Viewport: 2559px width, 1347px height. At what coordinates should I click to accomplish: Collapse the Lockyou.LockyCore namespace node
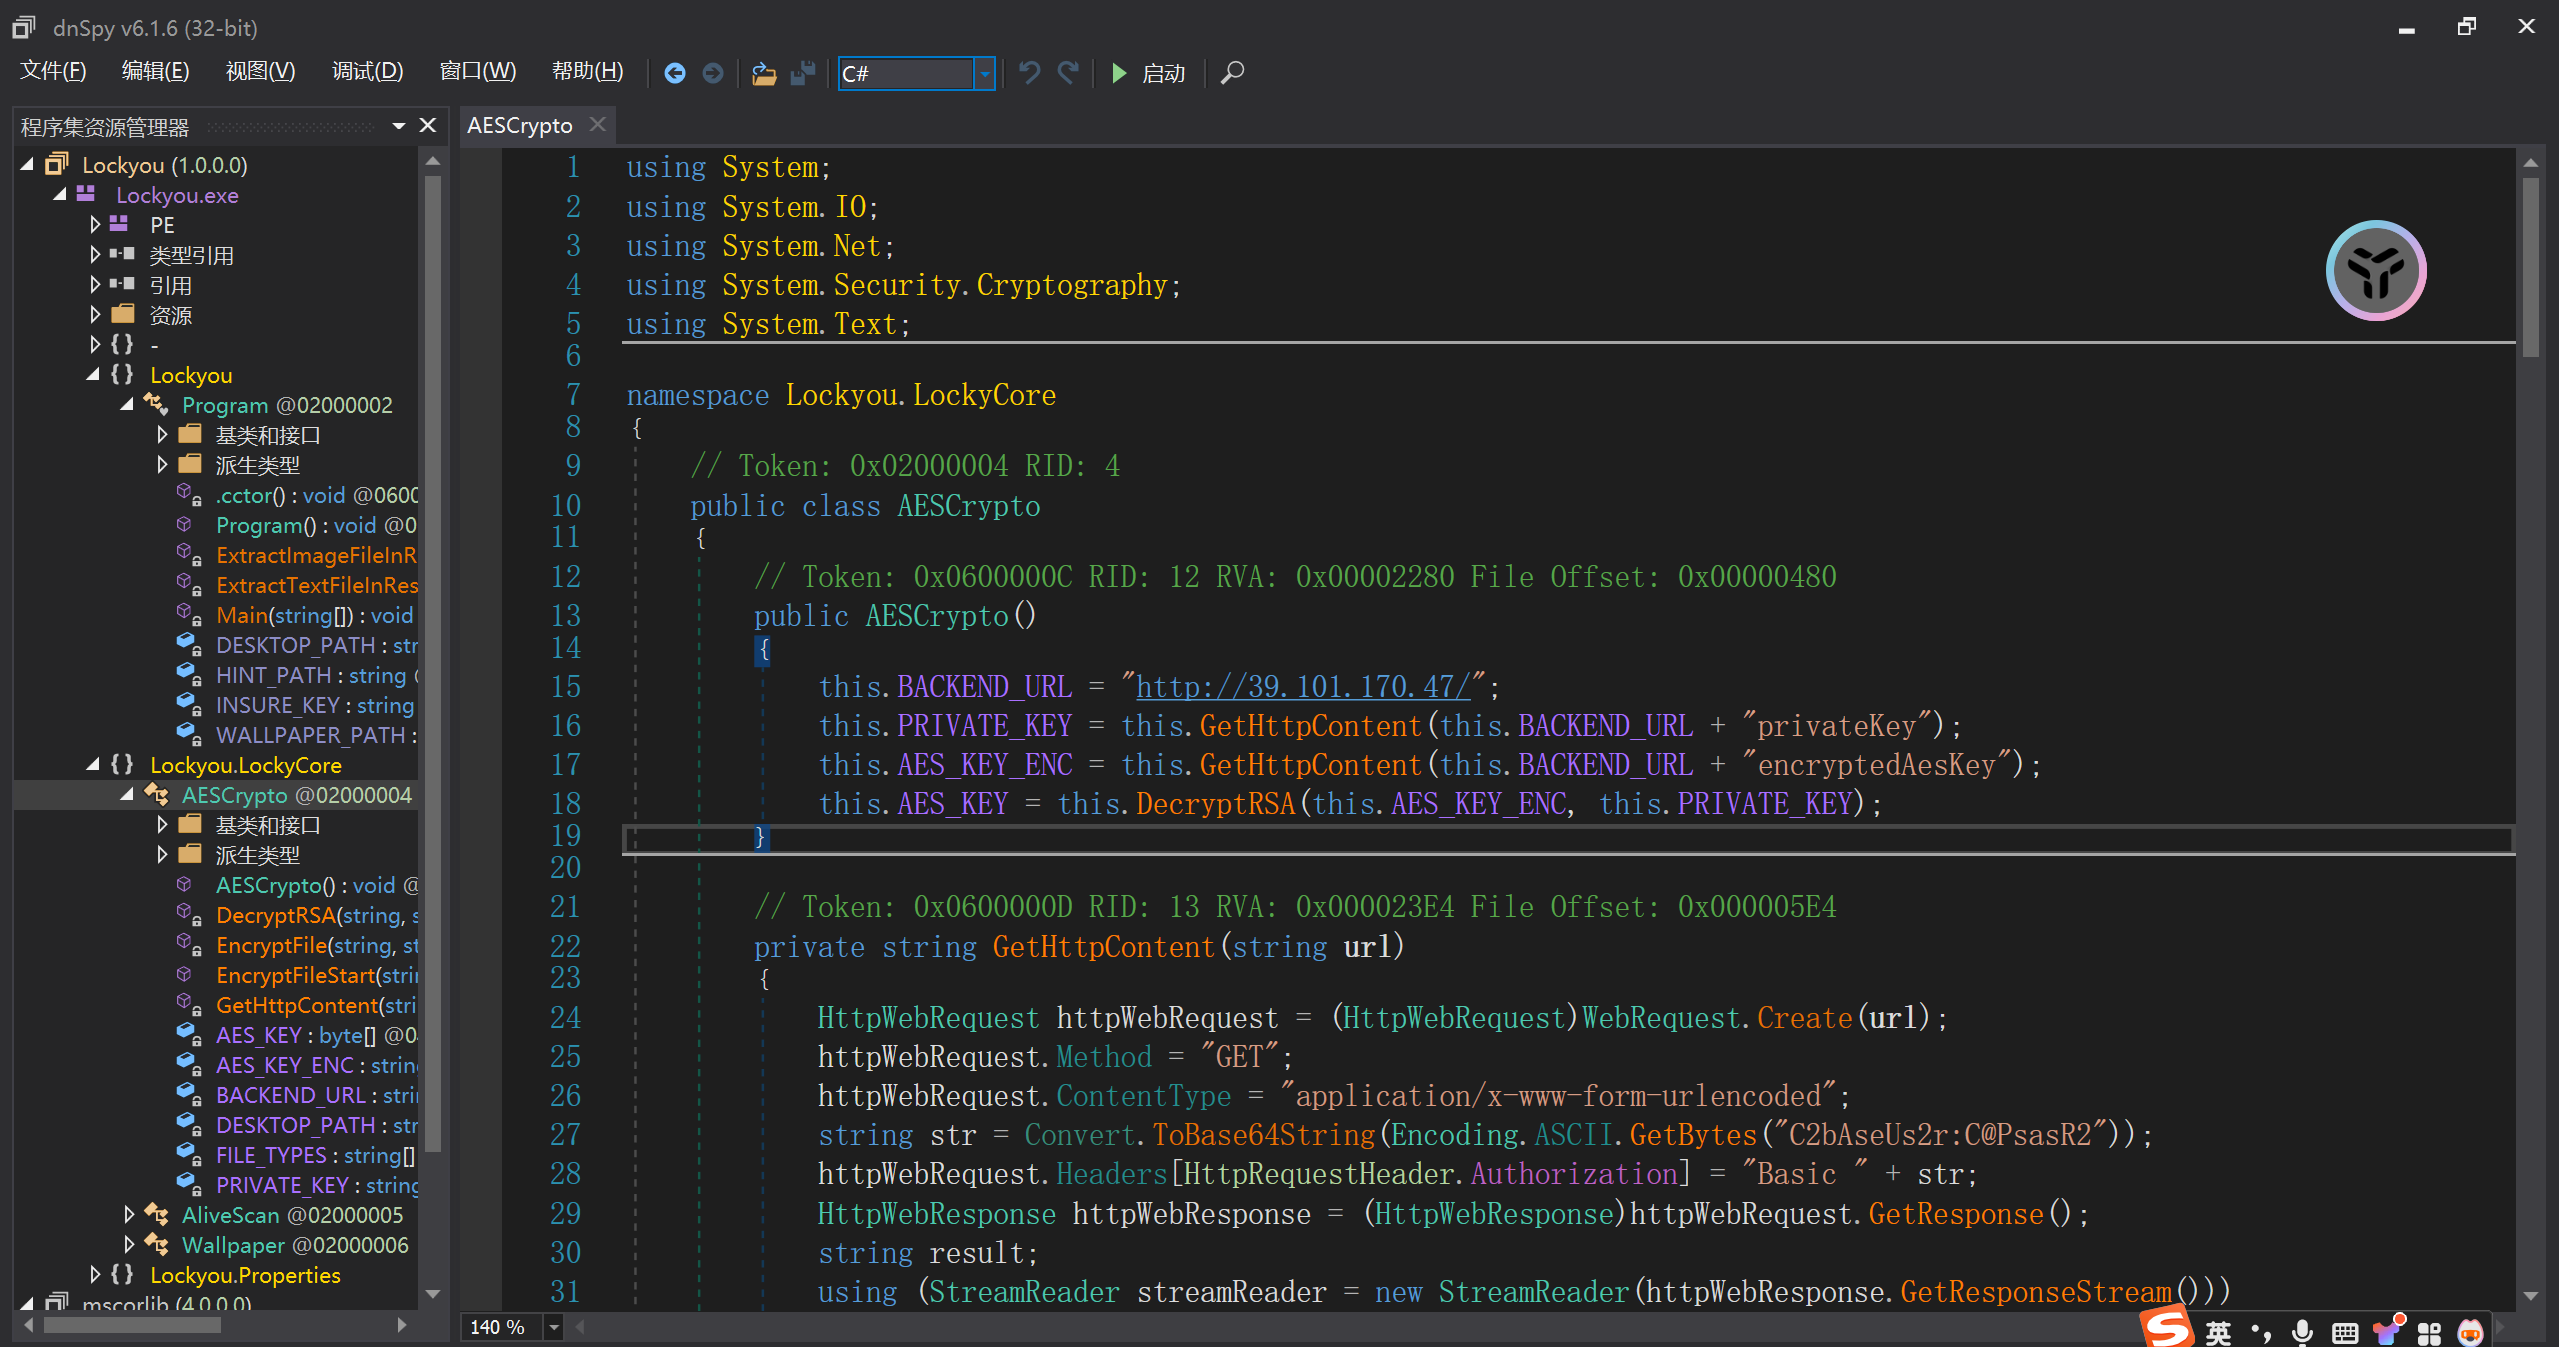(93, 765)
